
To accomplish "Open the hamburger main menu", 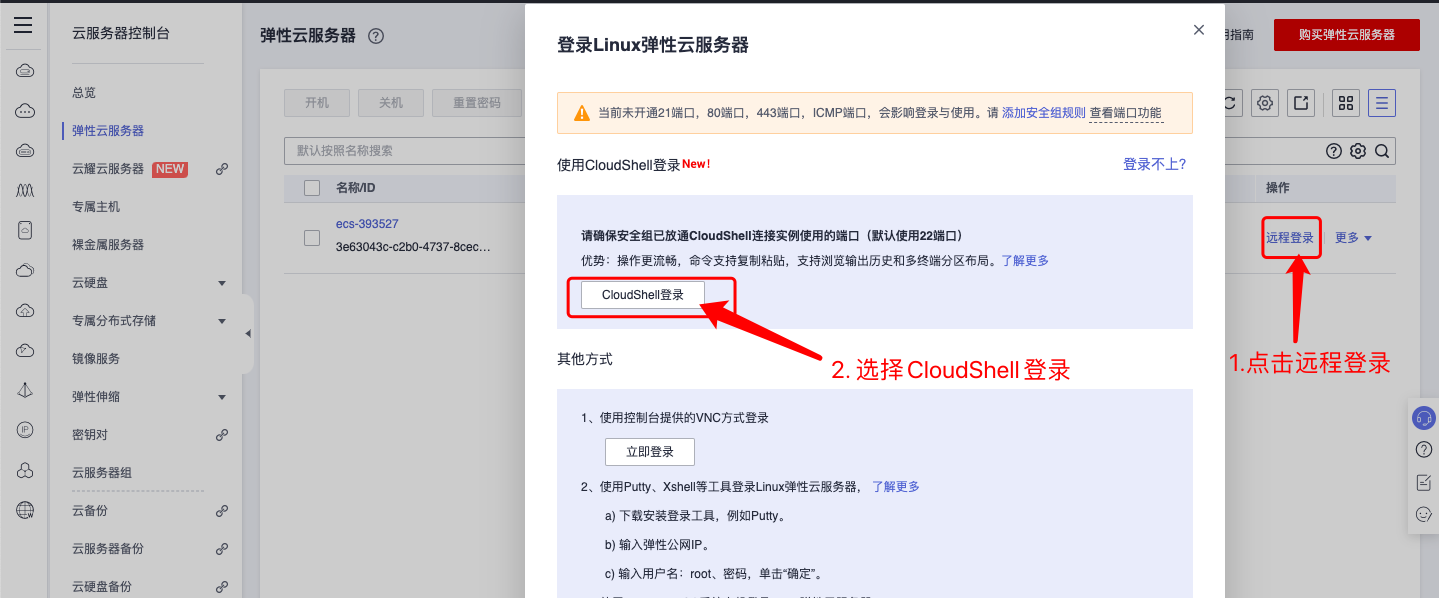I will click(23, 26).
